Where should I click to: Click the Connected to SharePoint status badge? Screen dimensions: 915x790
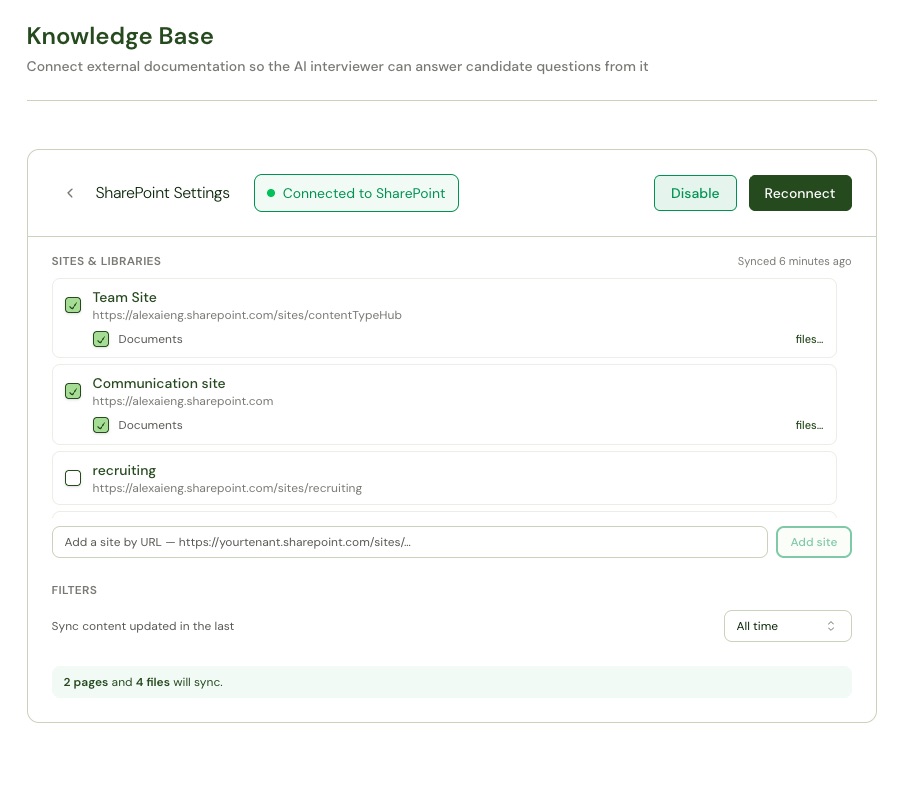click(x=357, y=193)
